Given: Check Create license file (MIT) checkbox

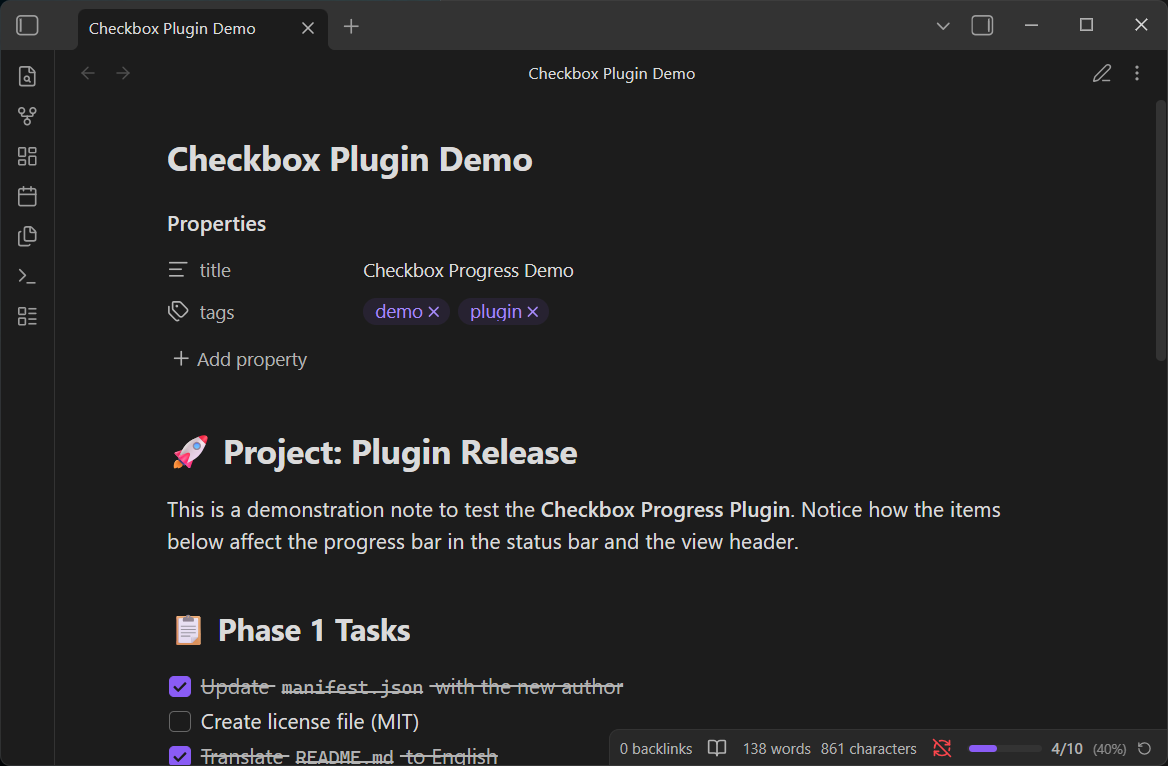Looking at the screenshot, I should click(180, 721).
